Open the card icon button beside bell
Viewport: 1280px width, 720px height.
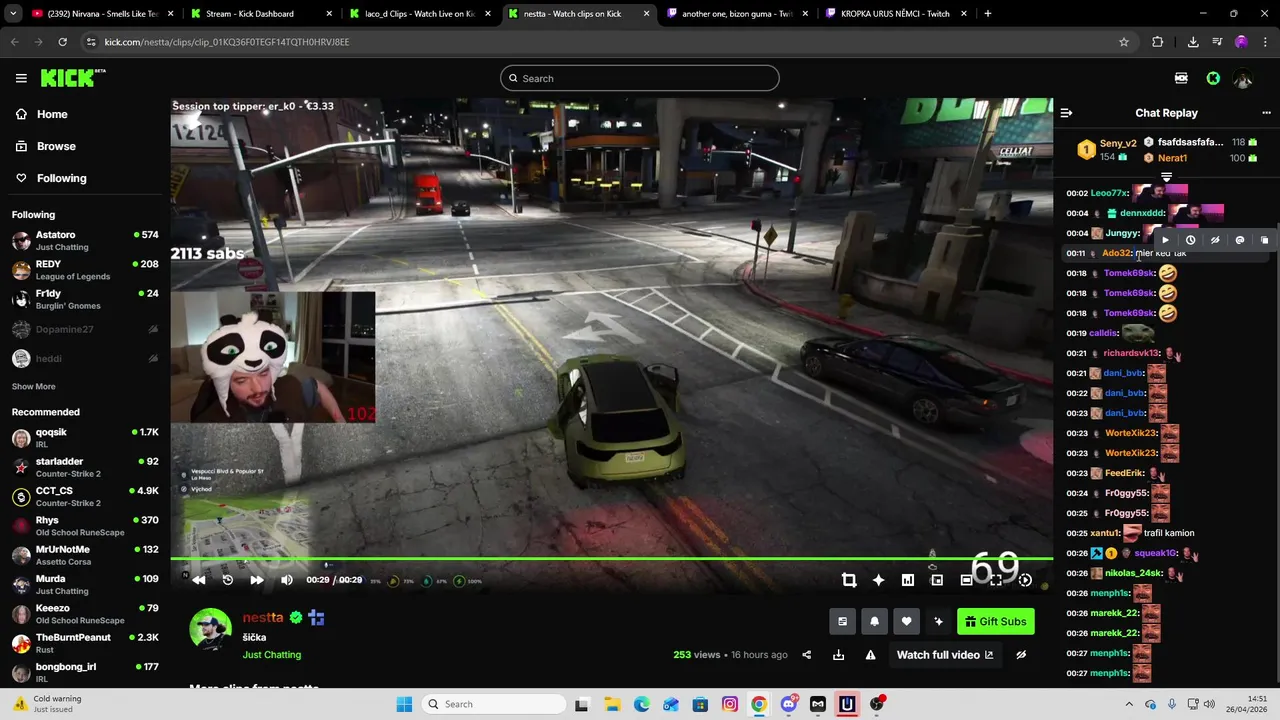(842, 621)
